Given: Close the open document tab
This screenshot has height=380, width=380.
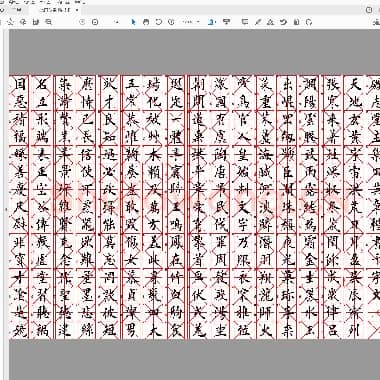Looking at the screenshot, I should 77,10.
